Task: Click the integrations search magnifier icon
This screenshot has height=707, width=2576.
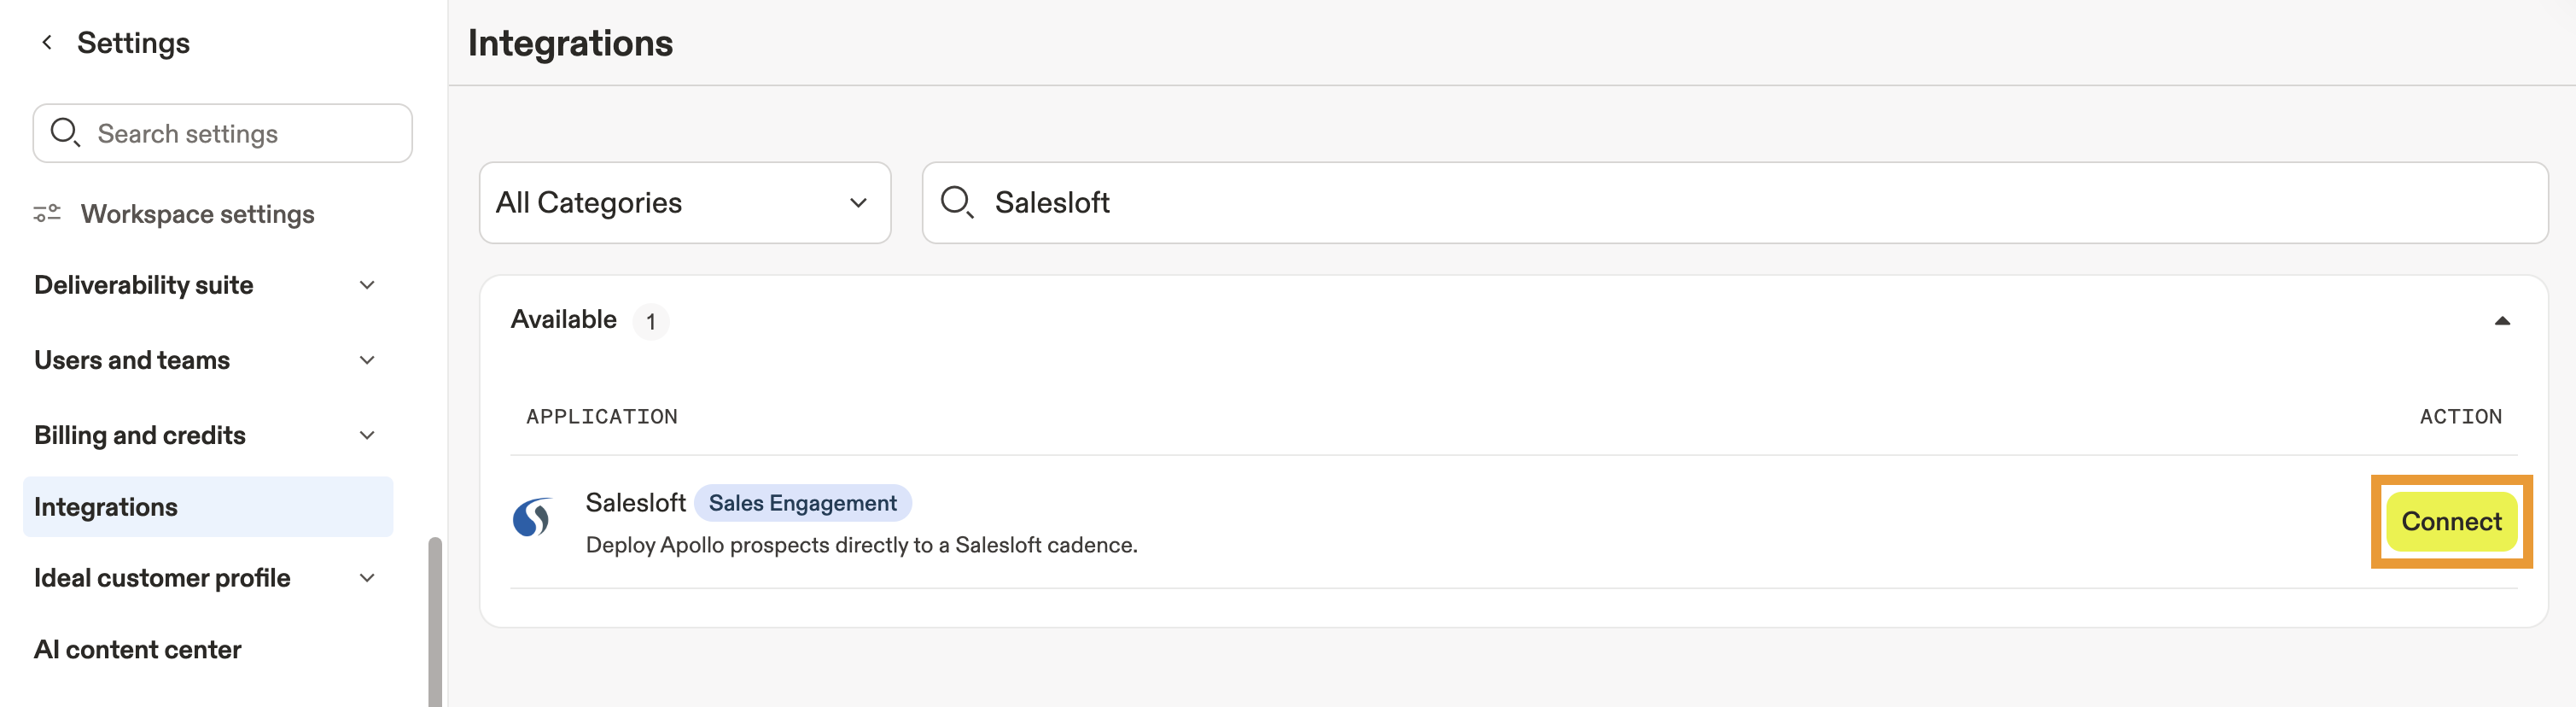Action: (956, 202)
